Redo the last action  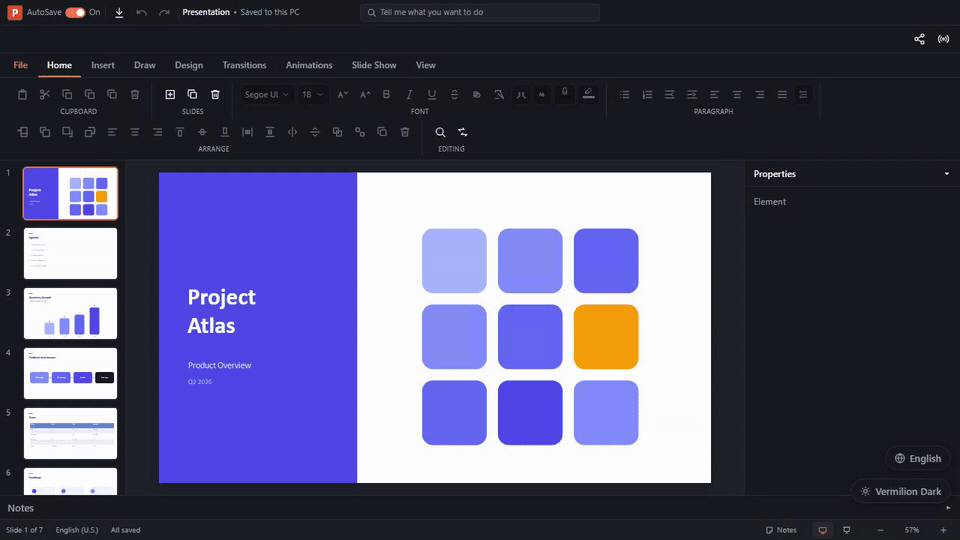(x=164, y=12)
